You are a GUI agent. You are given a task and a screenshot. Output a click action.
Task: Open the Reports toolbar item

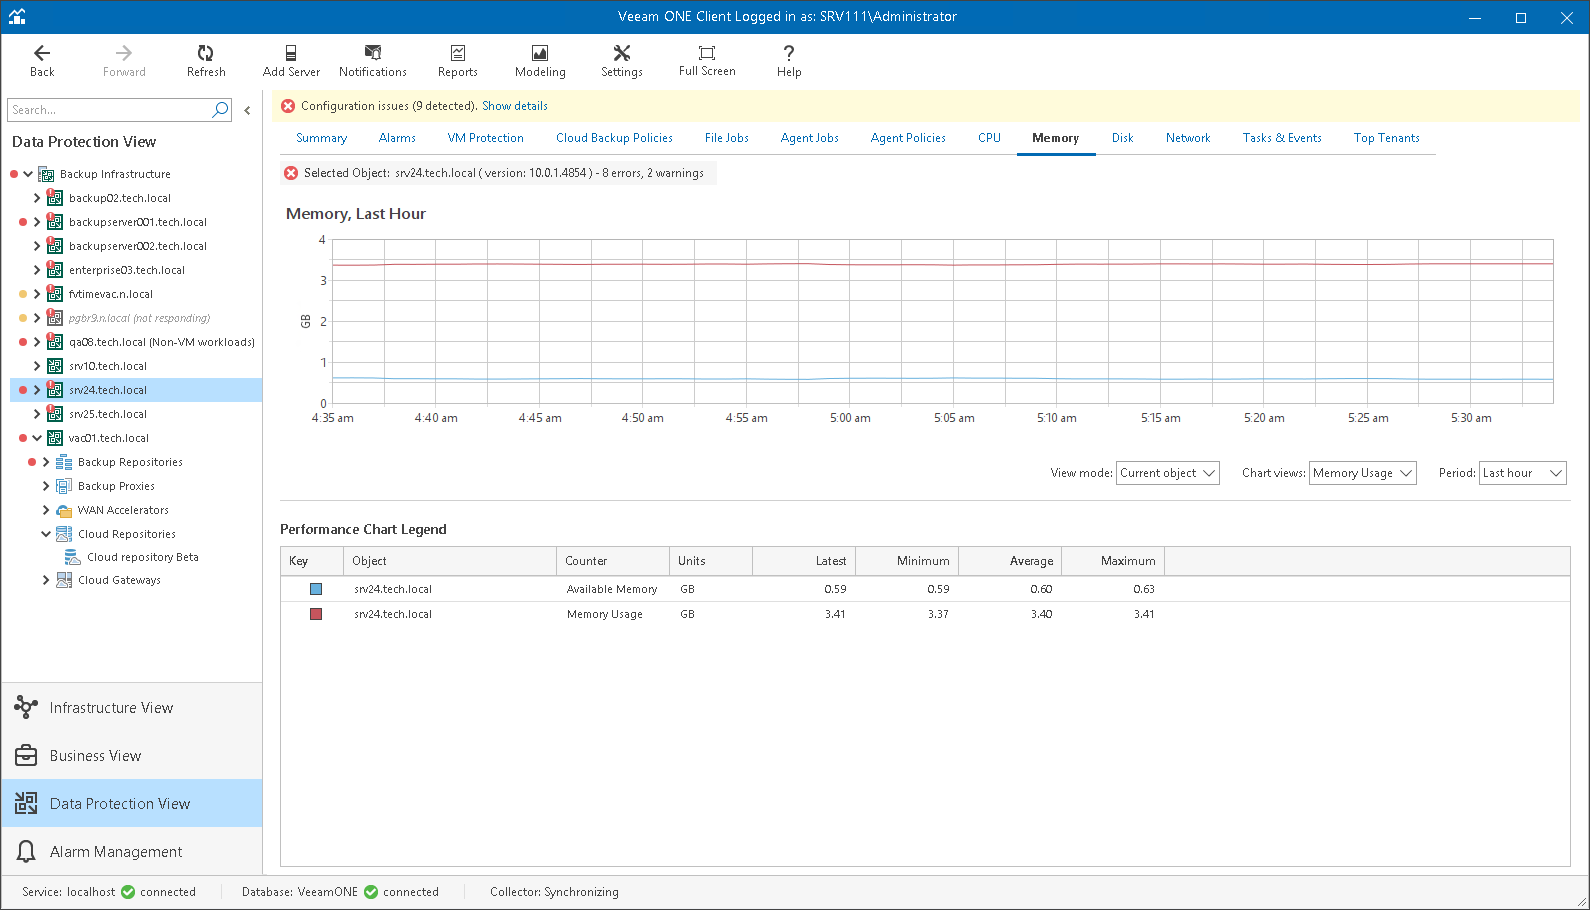click(x=458, y=60)
